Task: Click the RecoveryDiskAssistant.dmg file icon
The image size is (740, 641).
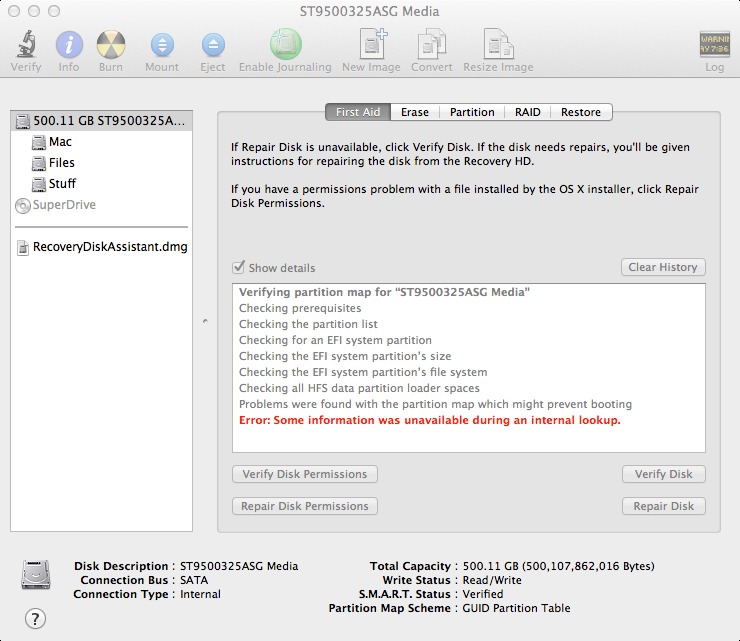Action: coord(23,247)
